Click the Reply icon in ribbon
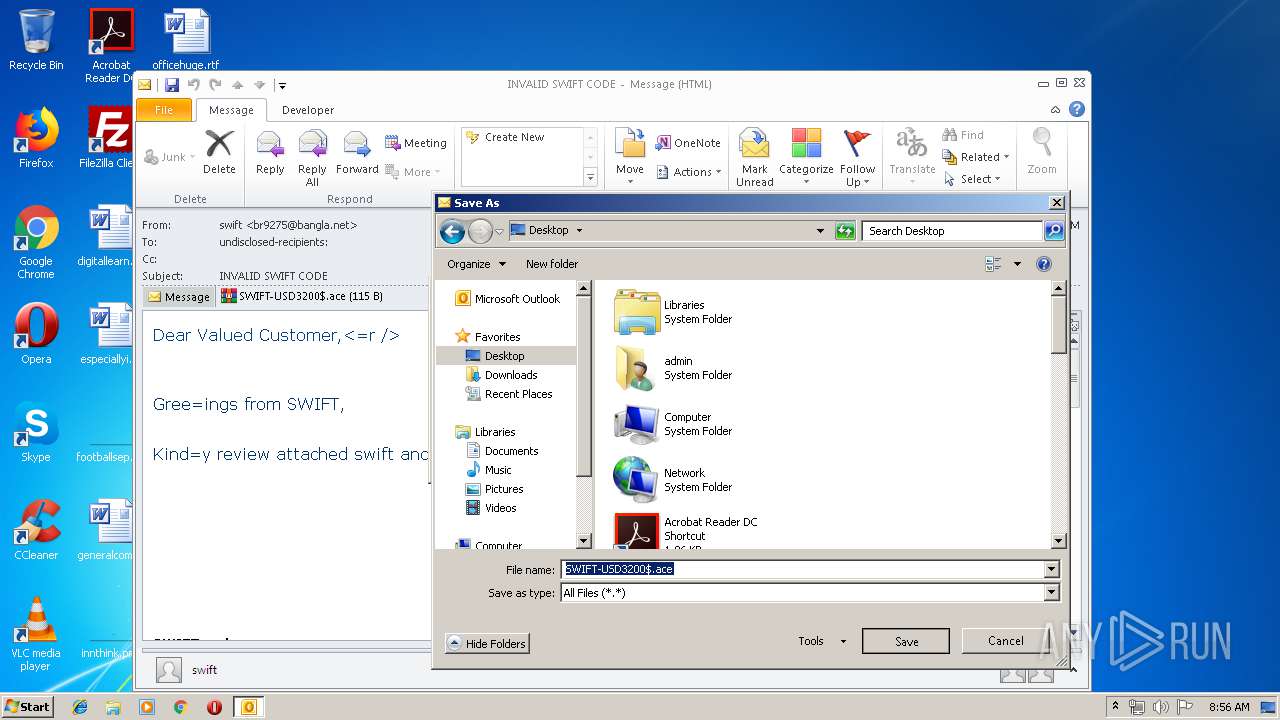The width and height of the screenshot is (1280, 720). tap(270, 152)
